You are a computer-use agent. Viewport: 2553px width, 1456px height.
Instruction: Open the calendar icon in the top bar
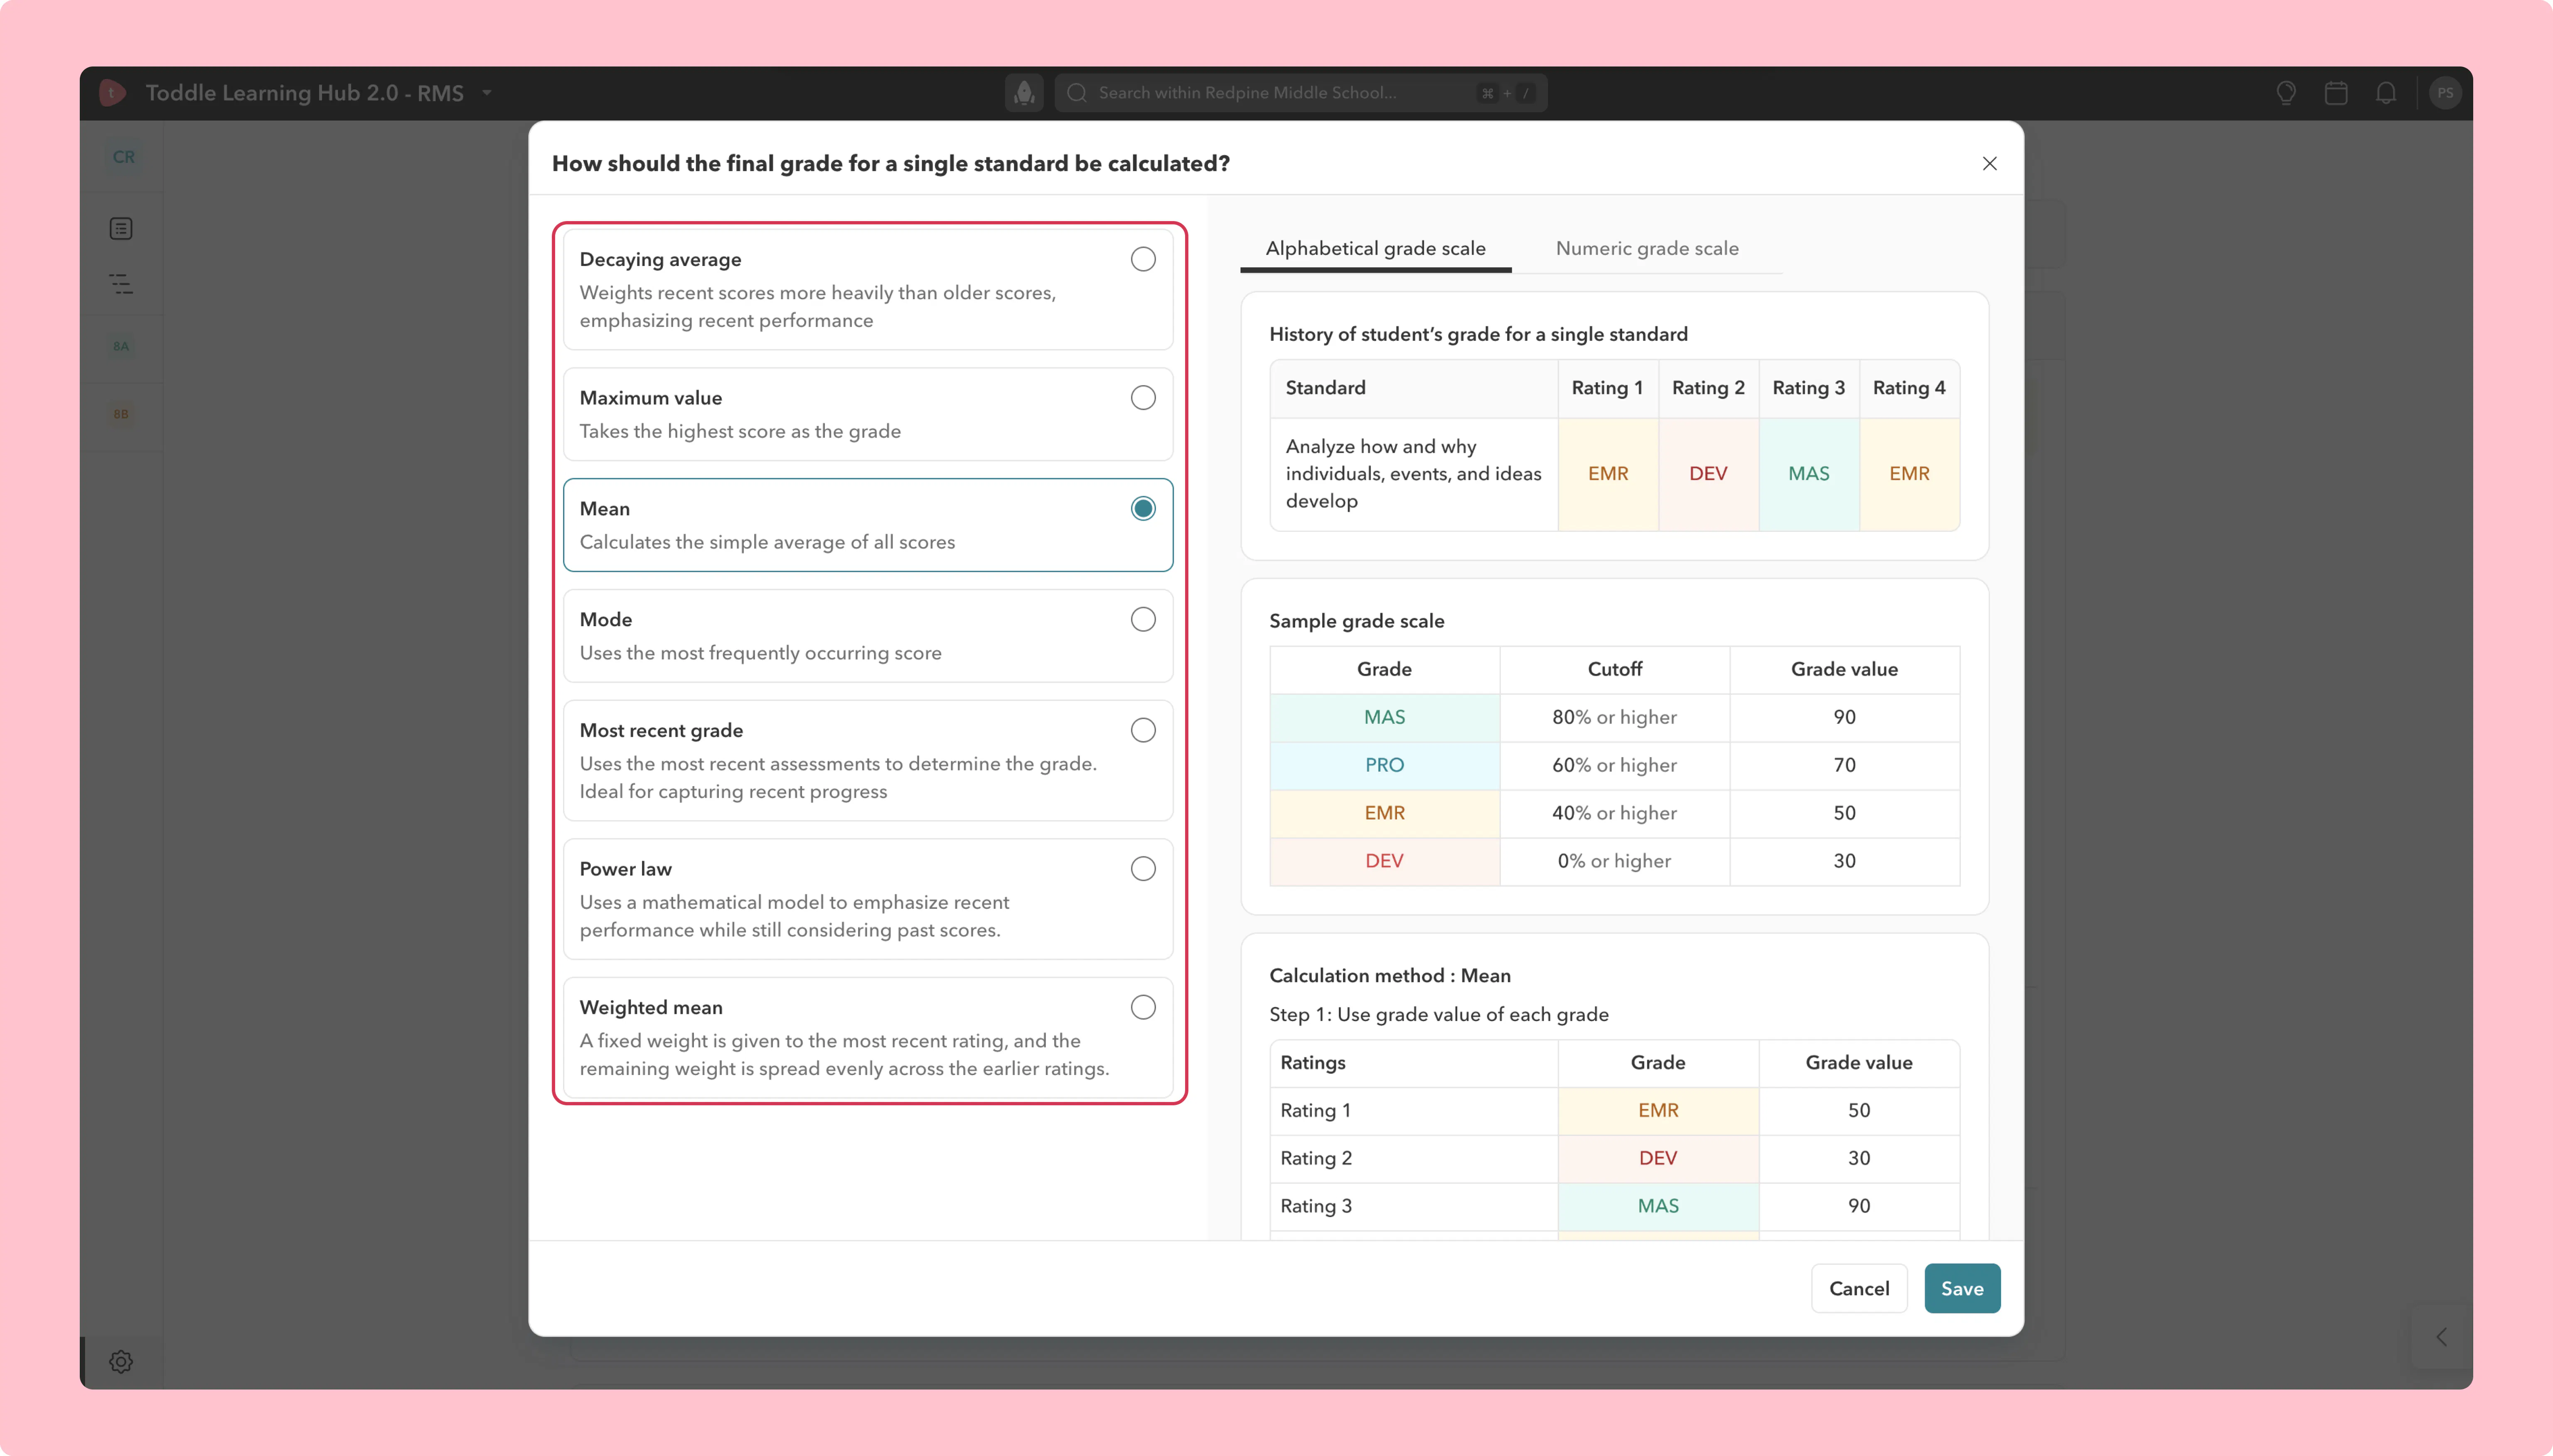coord(2336,93)
